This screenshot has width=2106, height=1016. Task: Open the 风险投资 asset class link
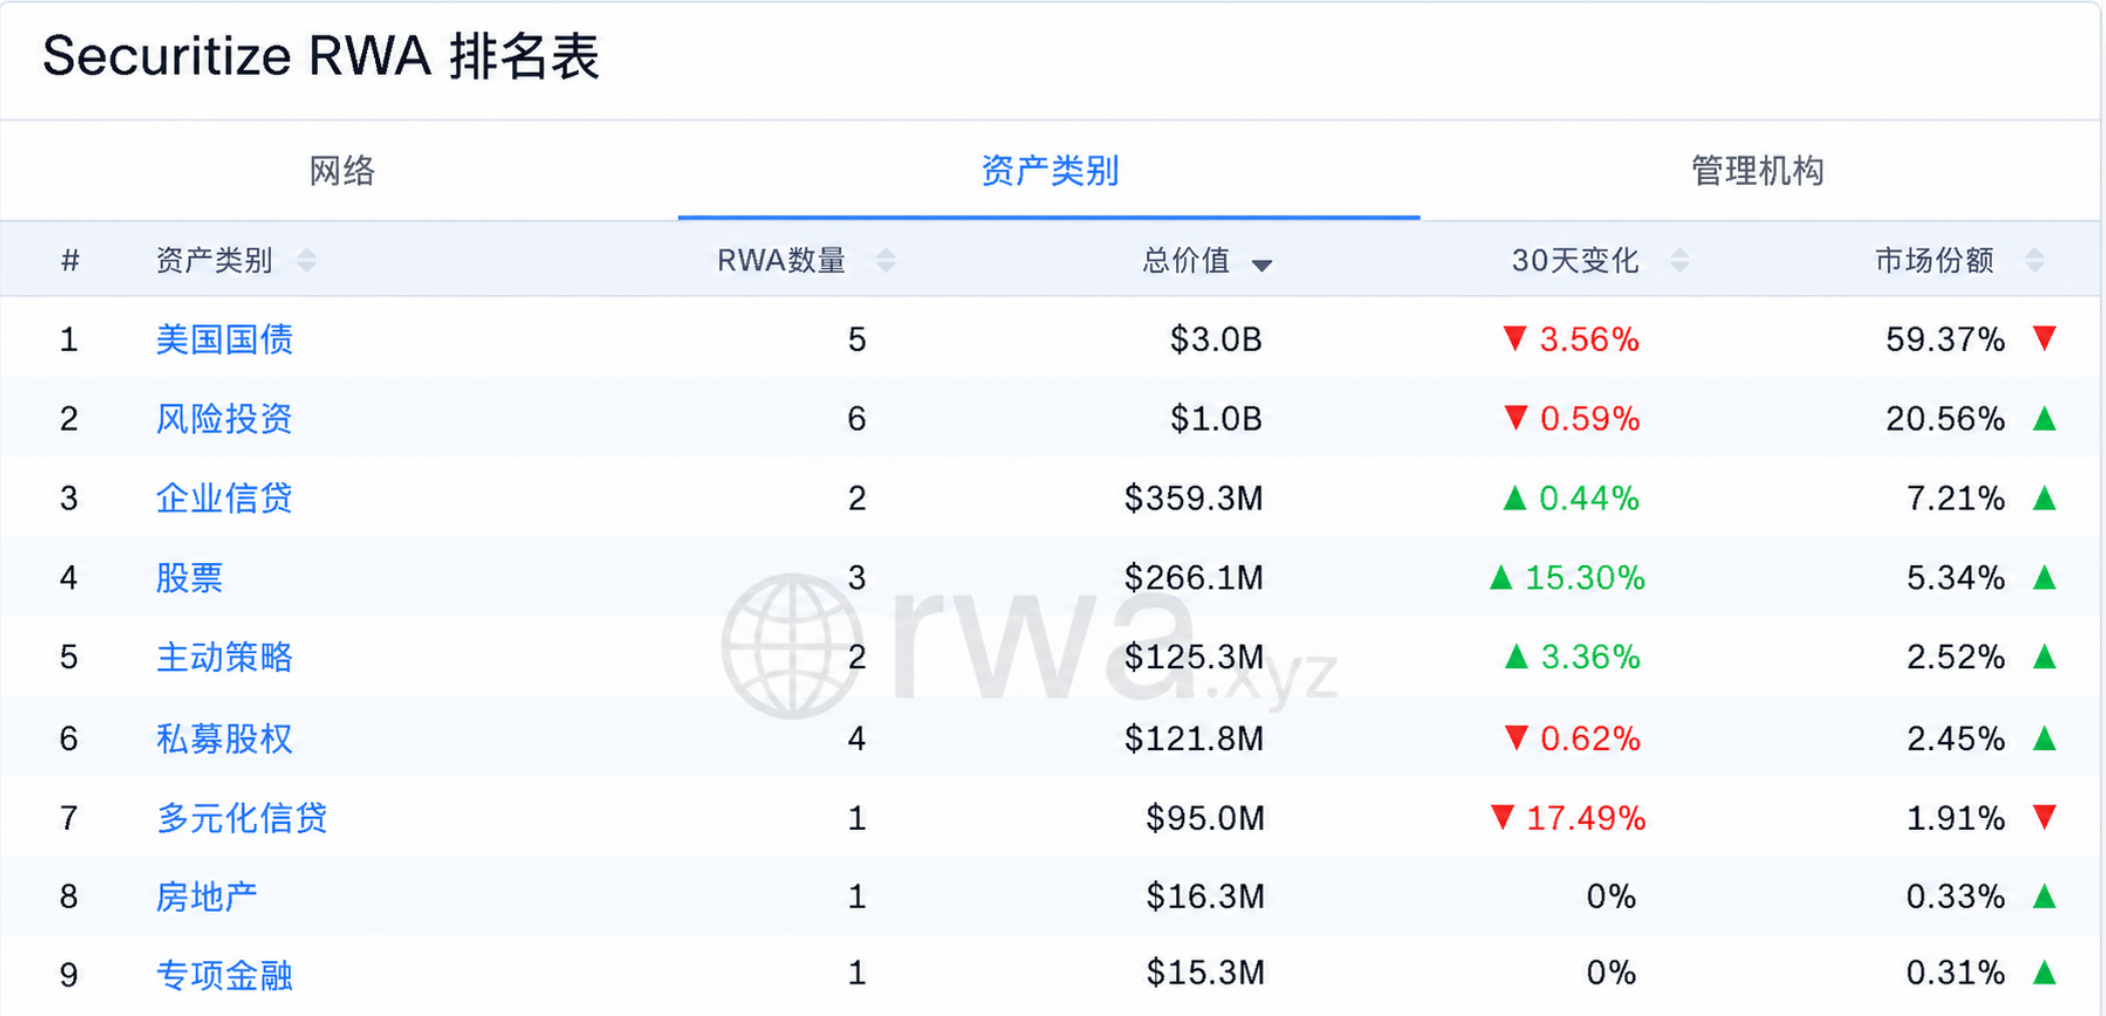(224, 419)
